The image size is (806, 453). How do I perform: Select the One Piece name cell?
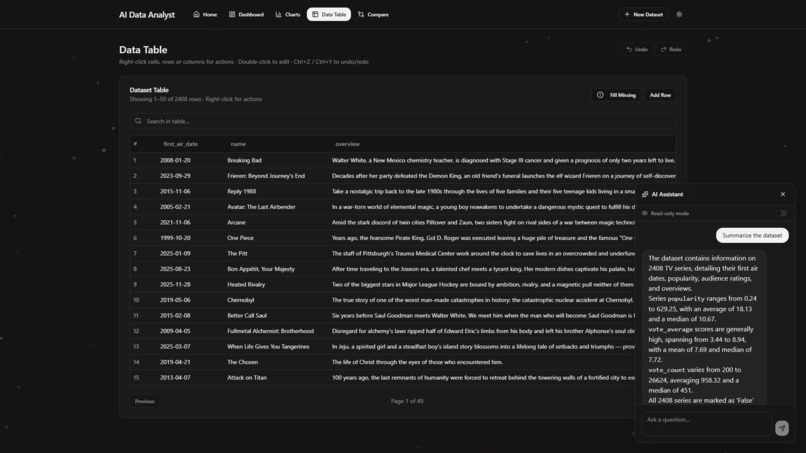tap(241, 238)
